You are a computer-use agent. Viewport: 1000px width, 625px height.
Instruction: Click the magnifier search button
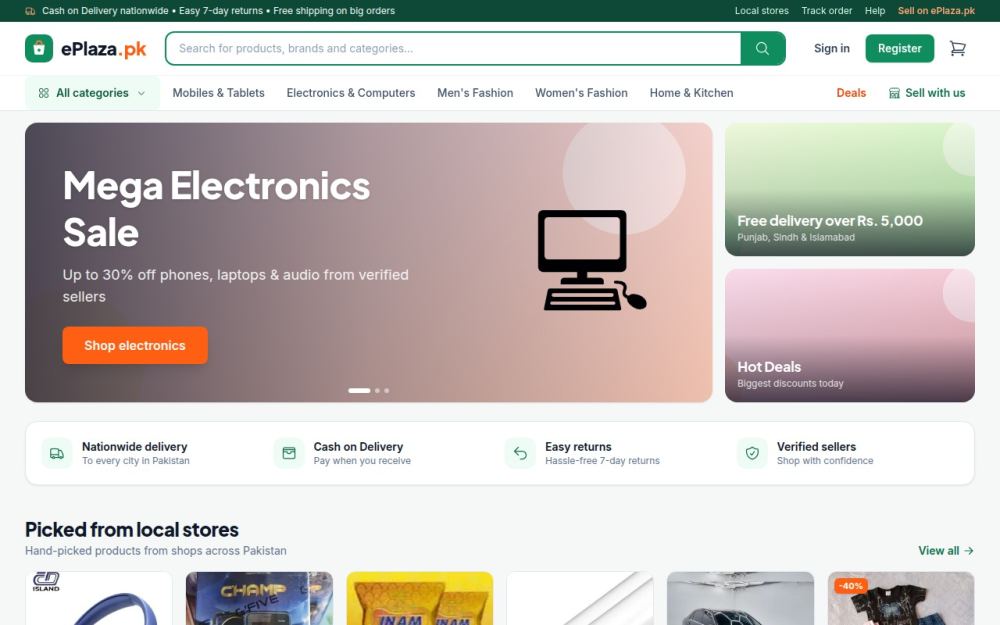[x=763, y=48]
